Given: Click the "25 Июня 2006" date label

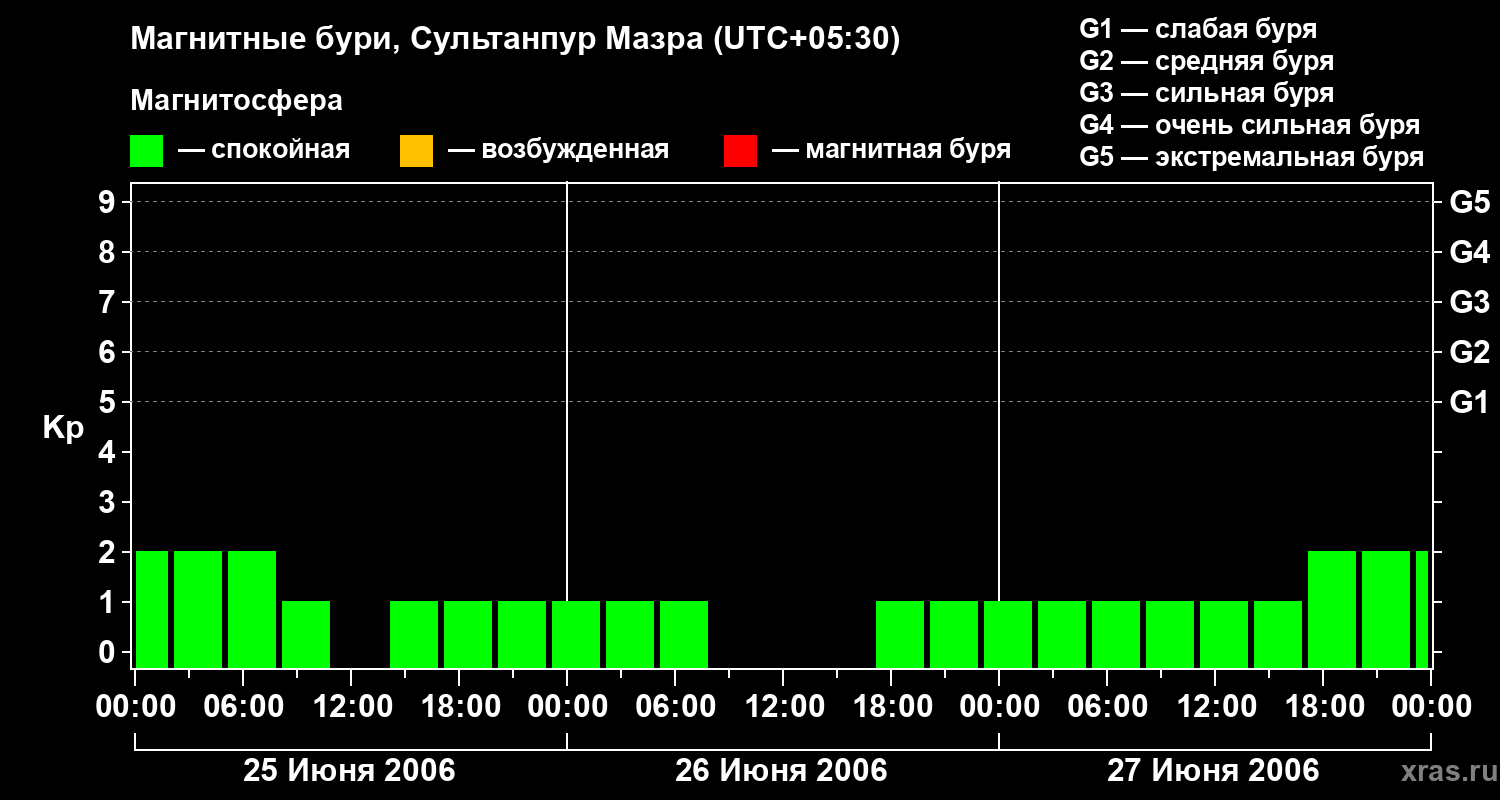Looking at the screenshot, I should tap(350, 771).
